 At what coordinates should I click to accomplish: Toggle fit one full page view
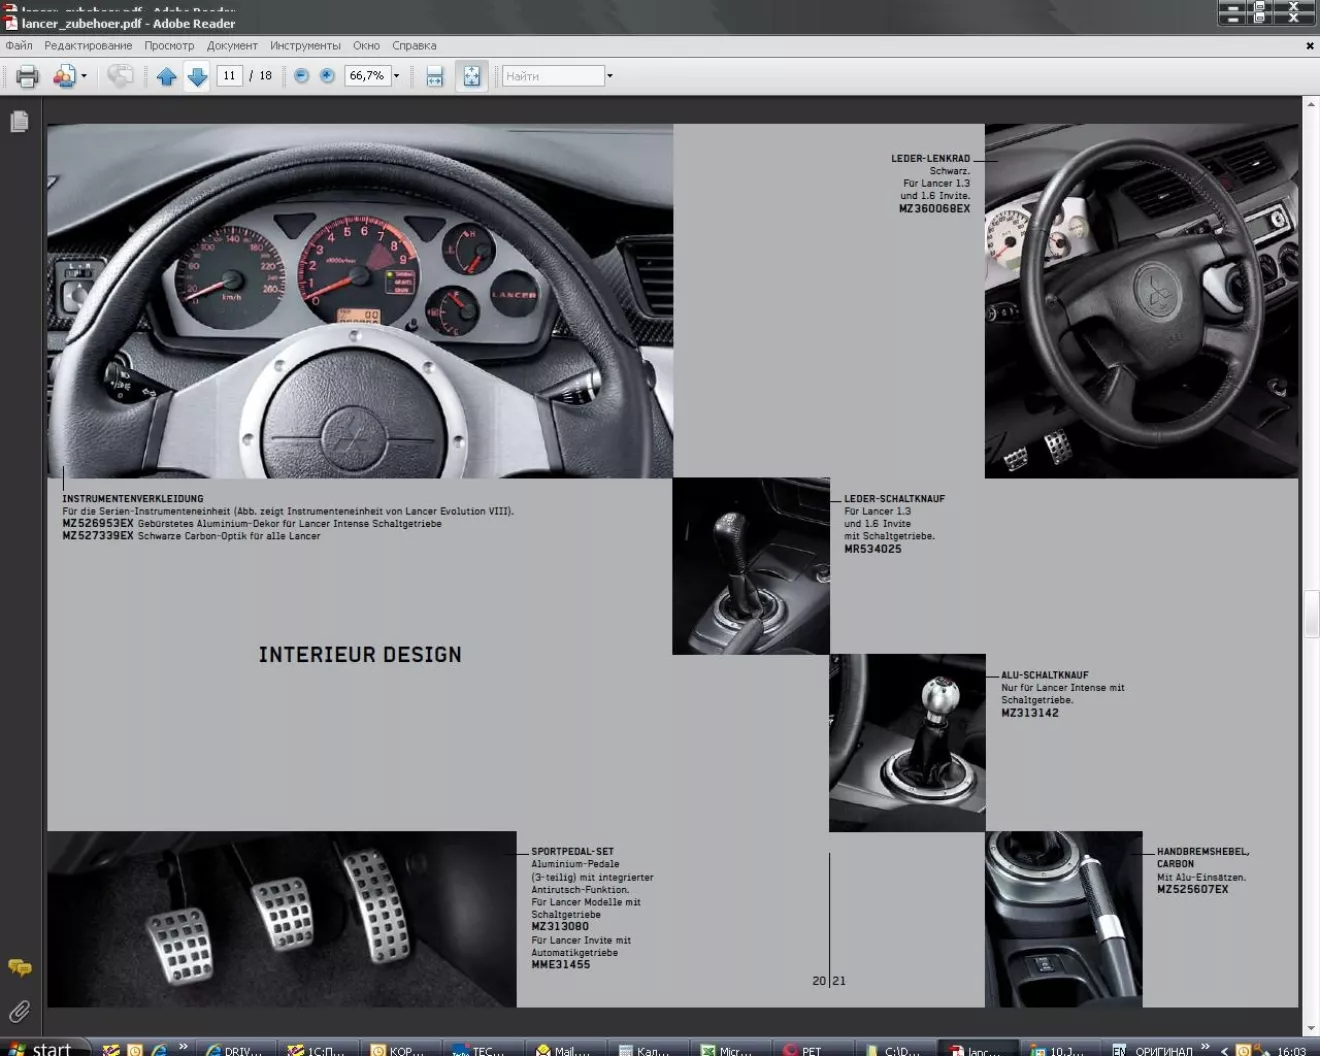[471, 76]
